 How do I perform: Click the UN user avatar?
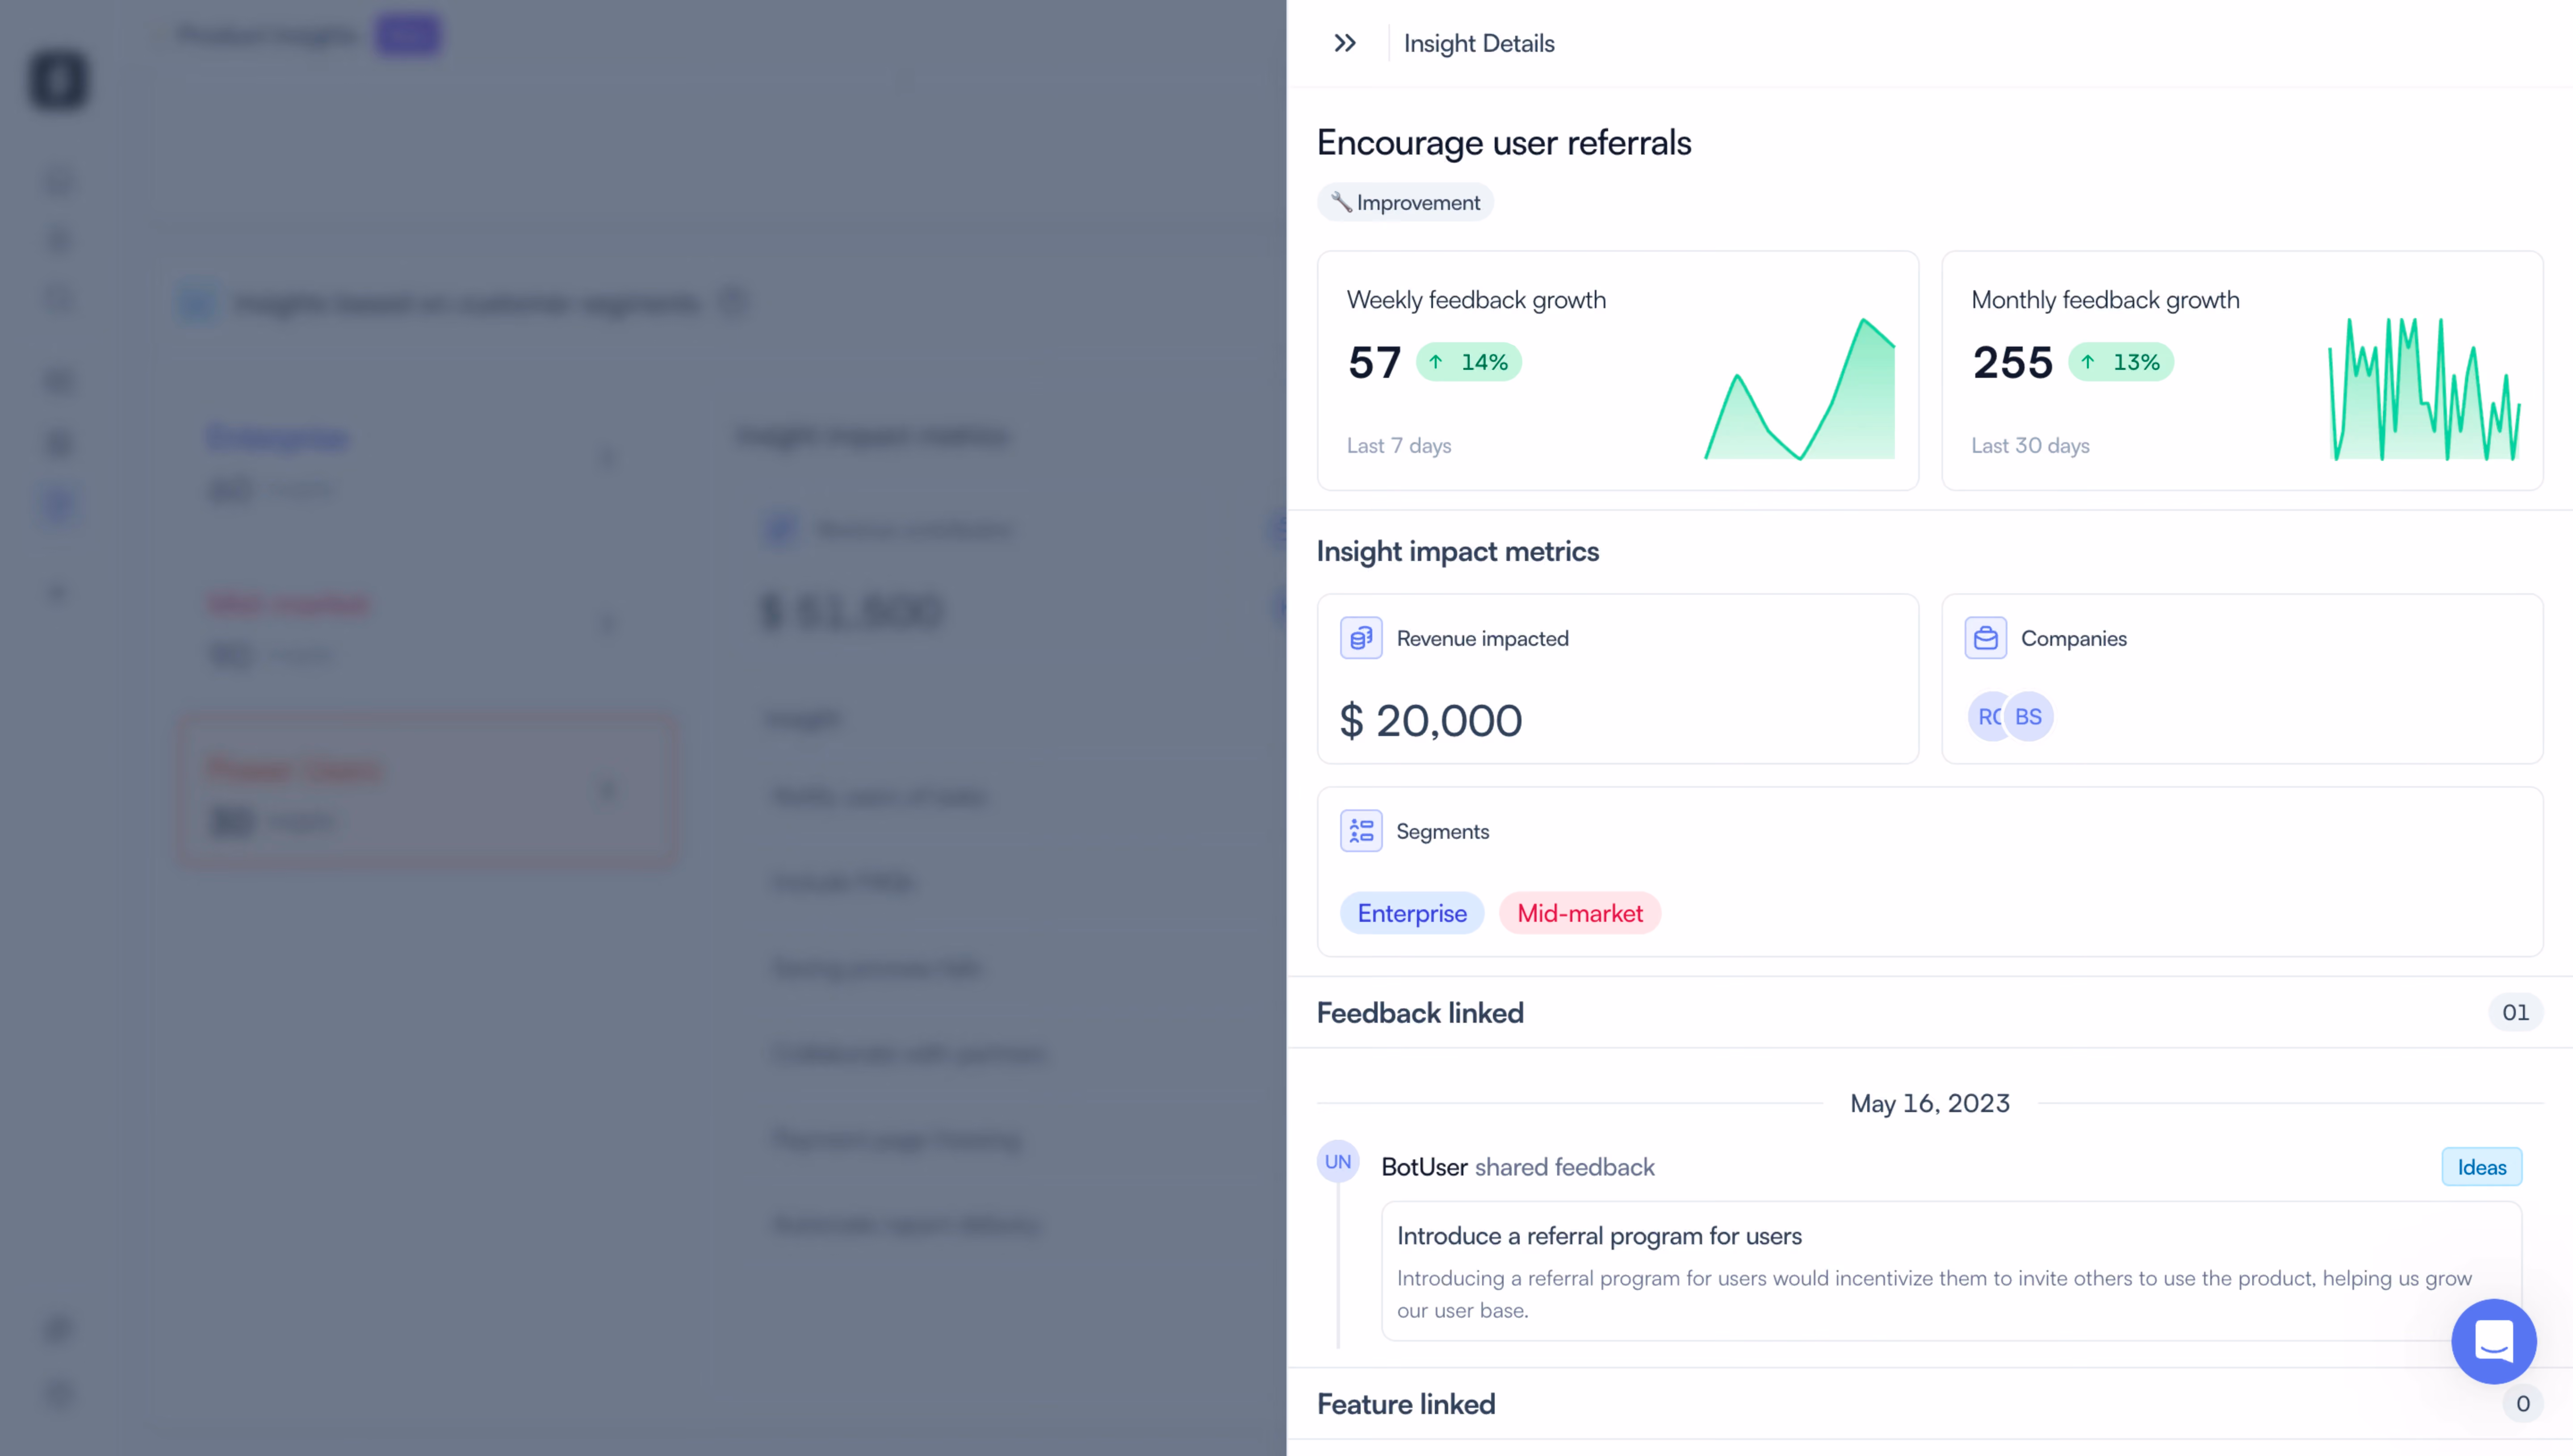pos(1338,1162)
